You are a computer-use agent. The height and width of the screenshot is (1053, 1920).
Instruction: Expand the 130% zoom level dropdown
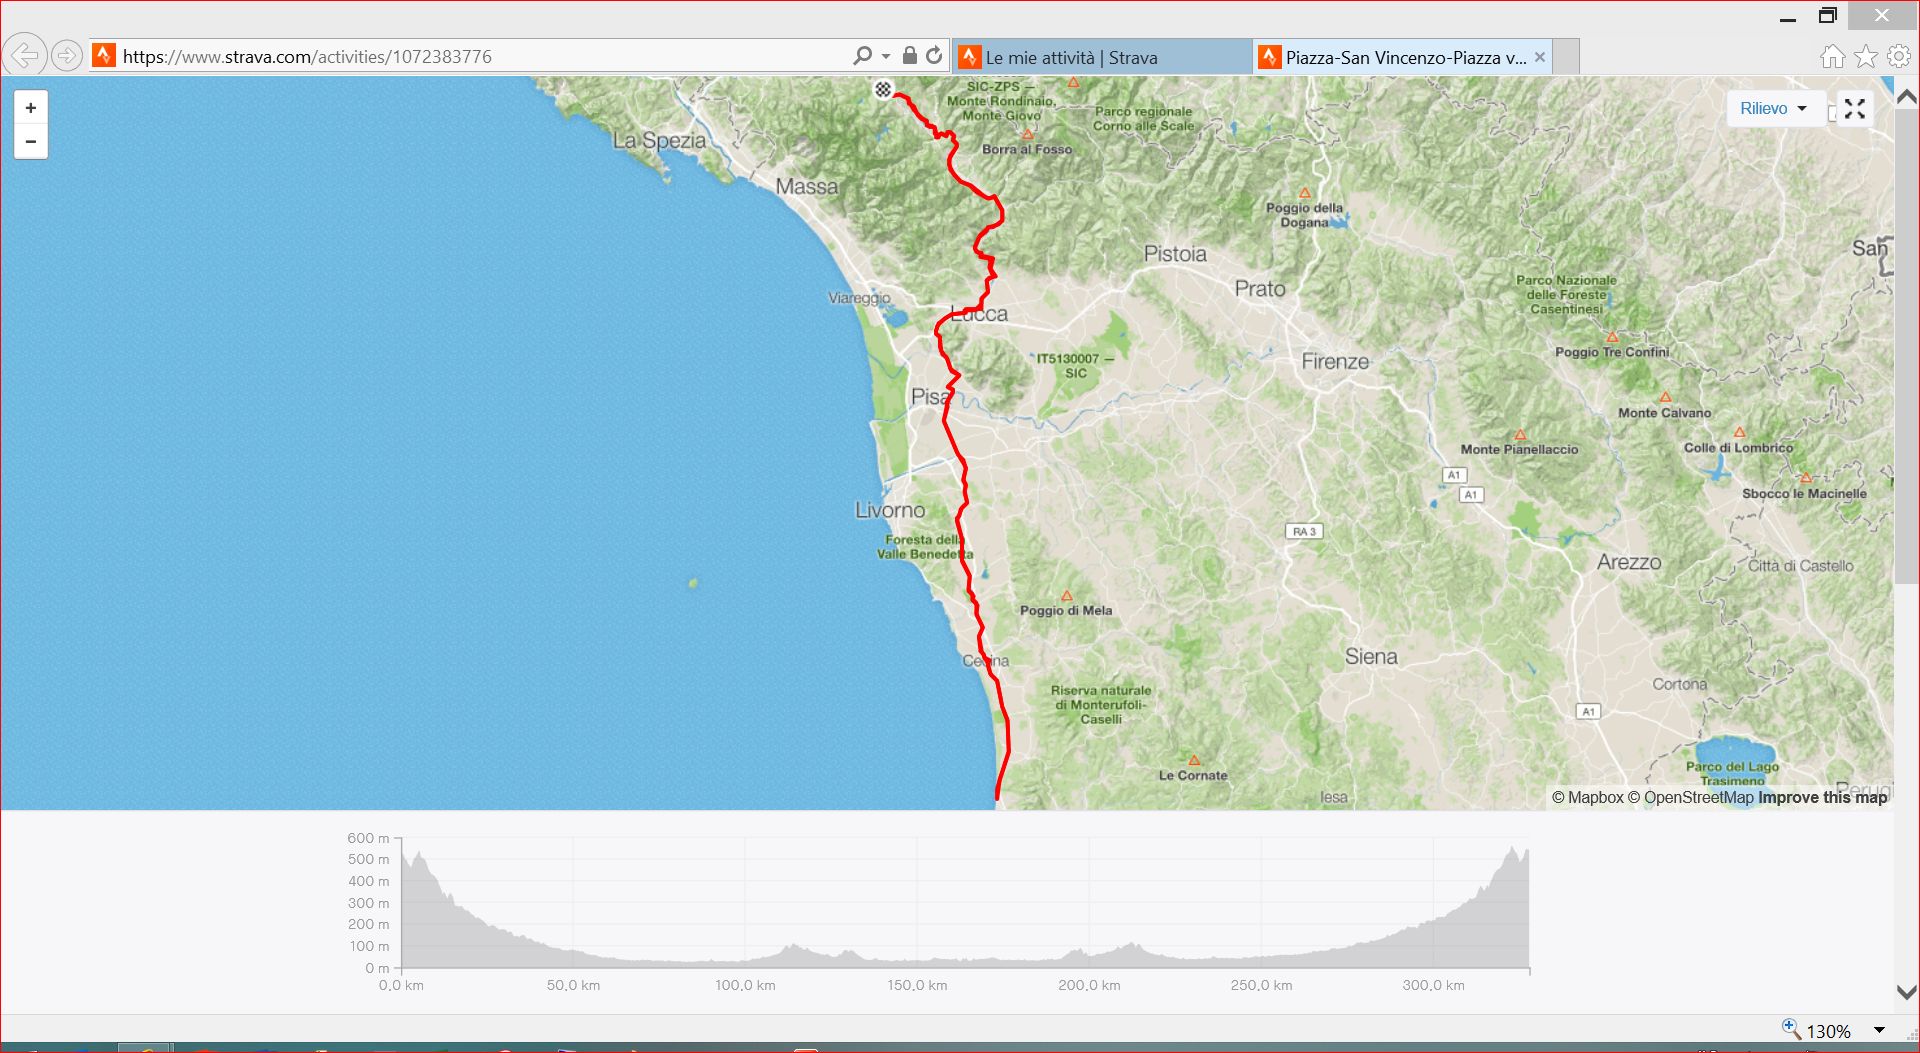point(1879,1031)
